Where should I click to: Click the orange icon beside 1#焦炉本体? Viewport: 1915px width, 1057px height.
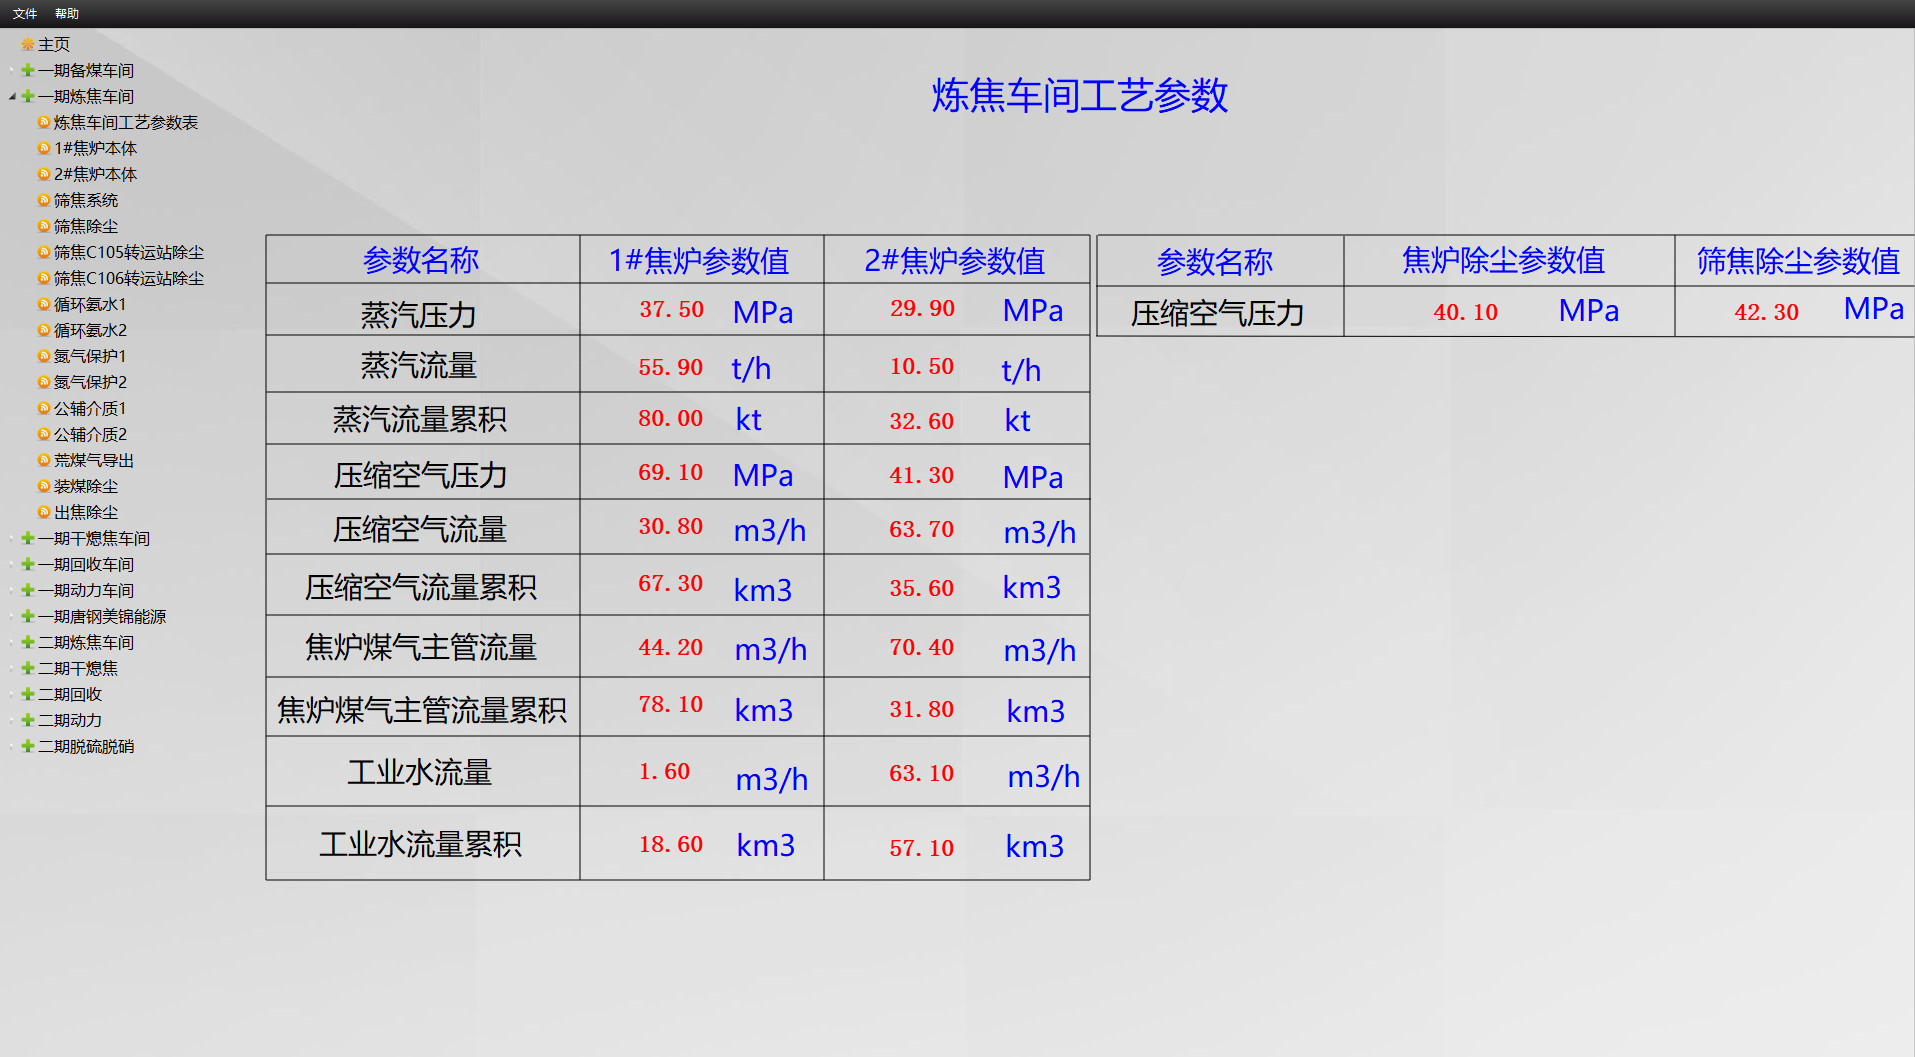[x=44, y=148]
